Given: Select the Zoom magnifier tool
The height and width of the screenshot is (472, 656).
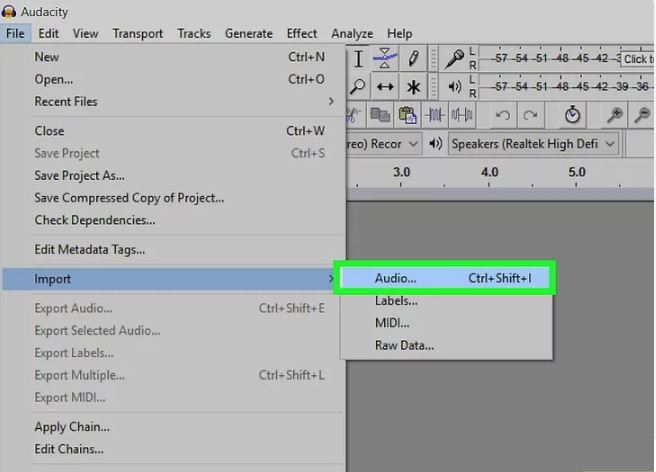Looking at the screenshot, I should (358, 87).
